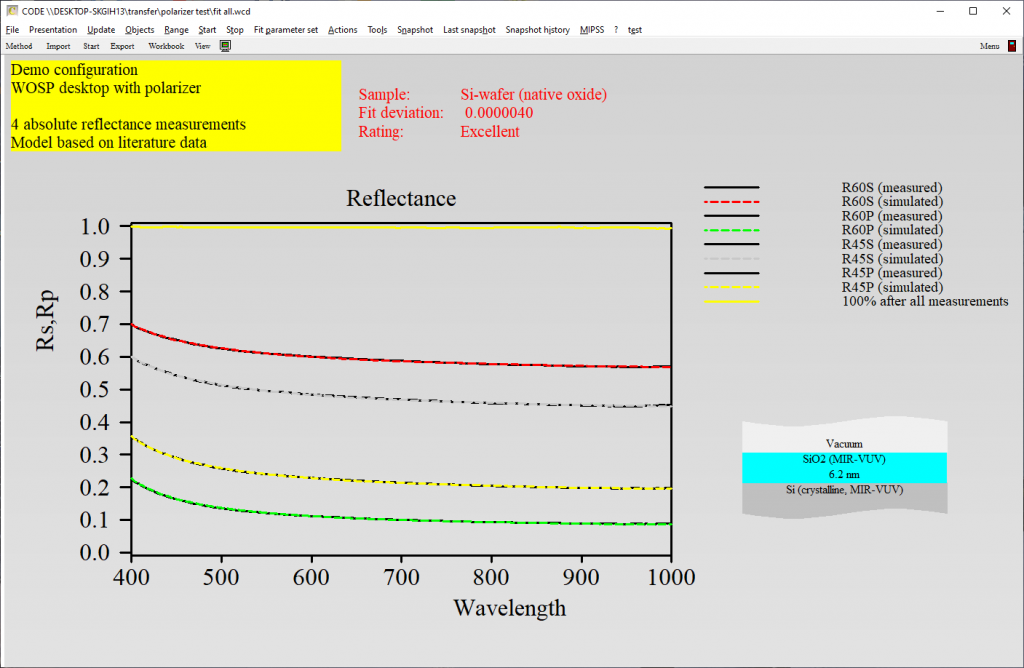Open the Range menu

coord(174,29)
